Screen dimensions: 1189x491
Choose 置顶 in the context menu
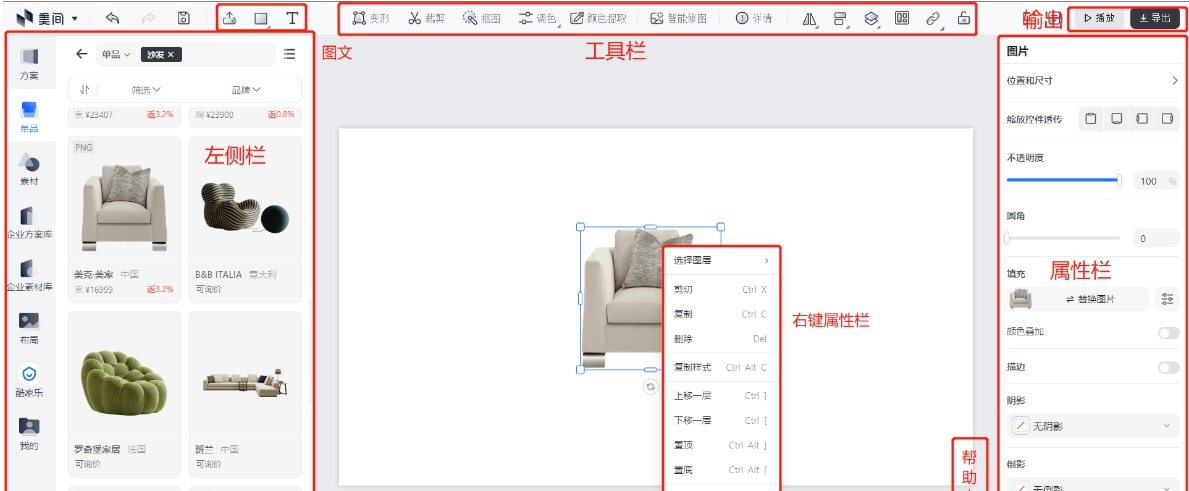(x=720, y=445)
